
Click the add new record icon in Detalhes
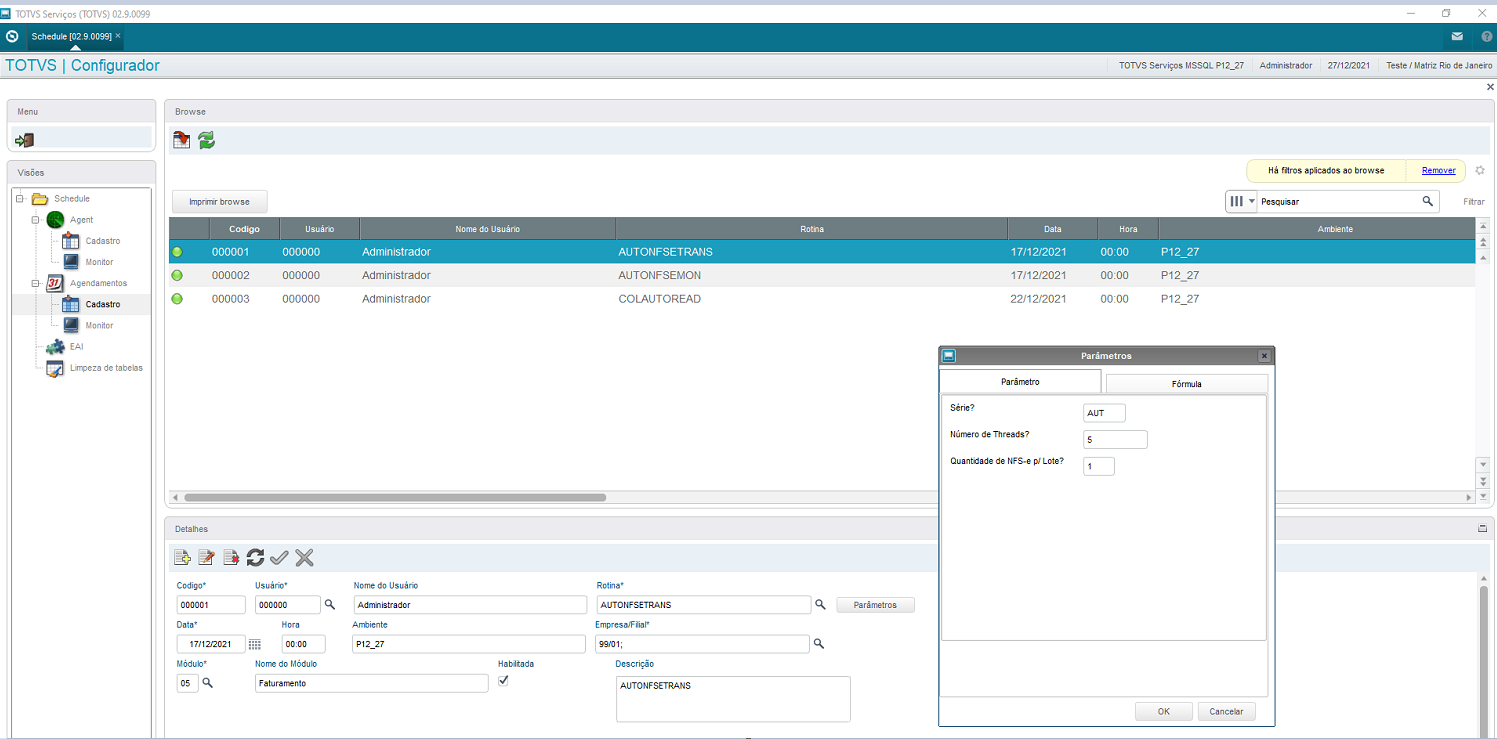point(182,558)
